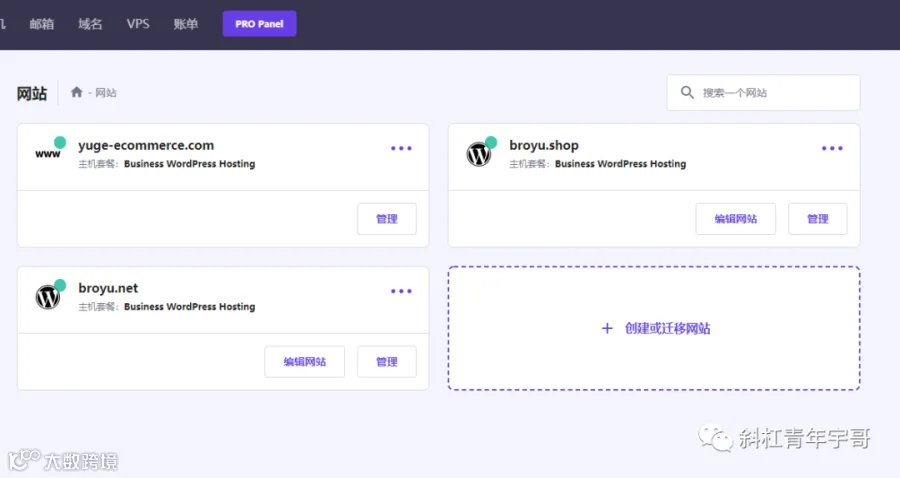Focus the 搜索一个网站 search field

[763, 92]
